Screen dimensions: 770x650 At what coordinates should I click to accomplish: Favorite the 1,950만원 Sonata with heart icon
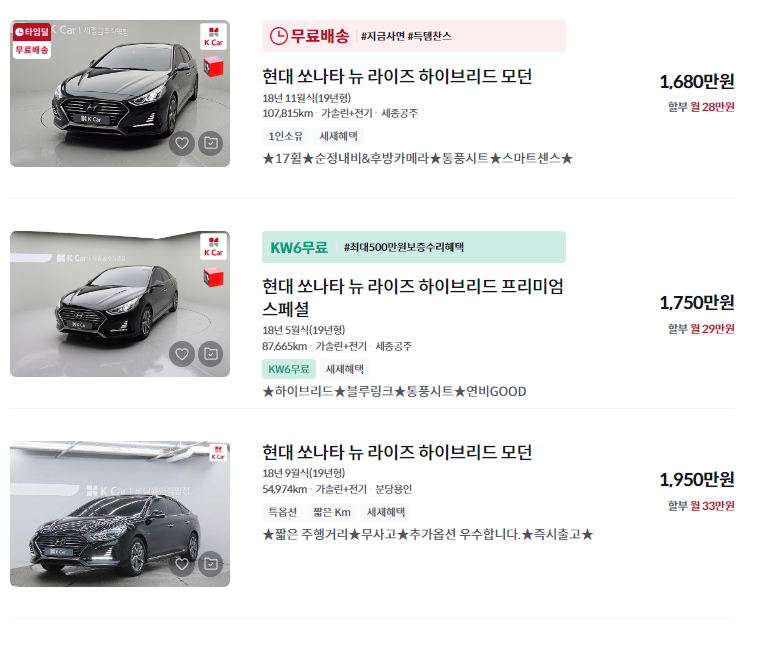182,564
